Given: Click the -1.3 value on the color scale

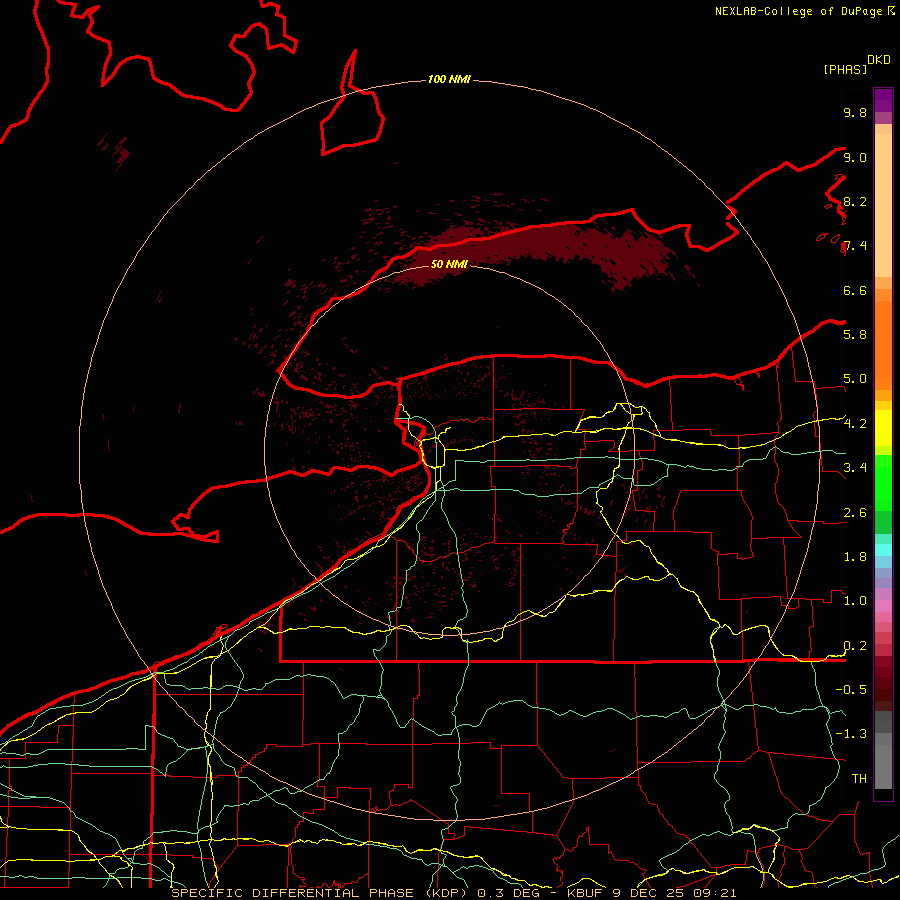Looking at the screenshot, I should click(x=851, y=734).
